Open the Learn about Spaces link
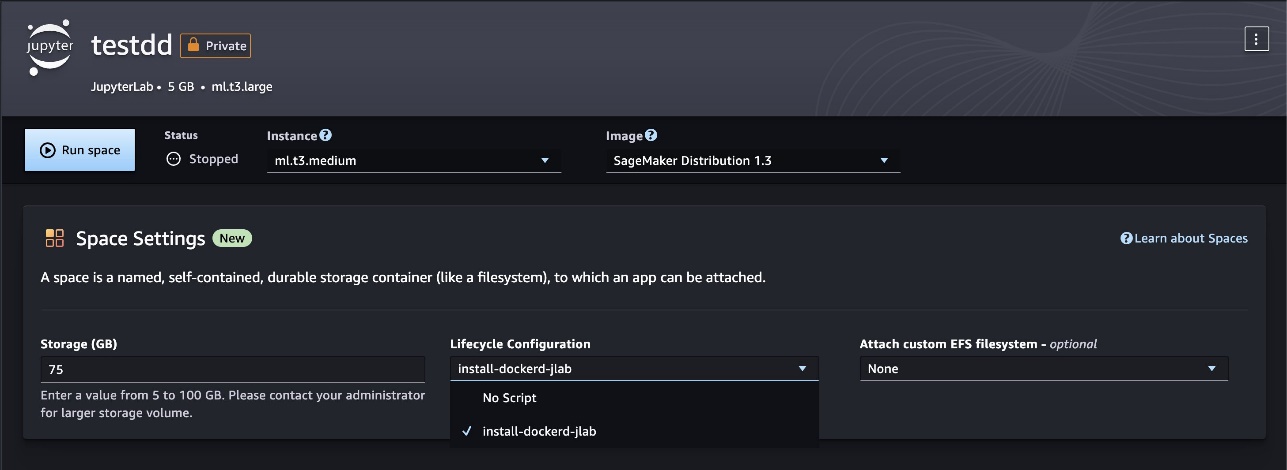This screenshot has width=1287, height=470. (x=1184, y=238)
